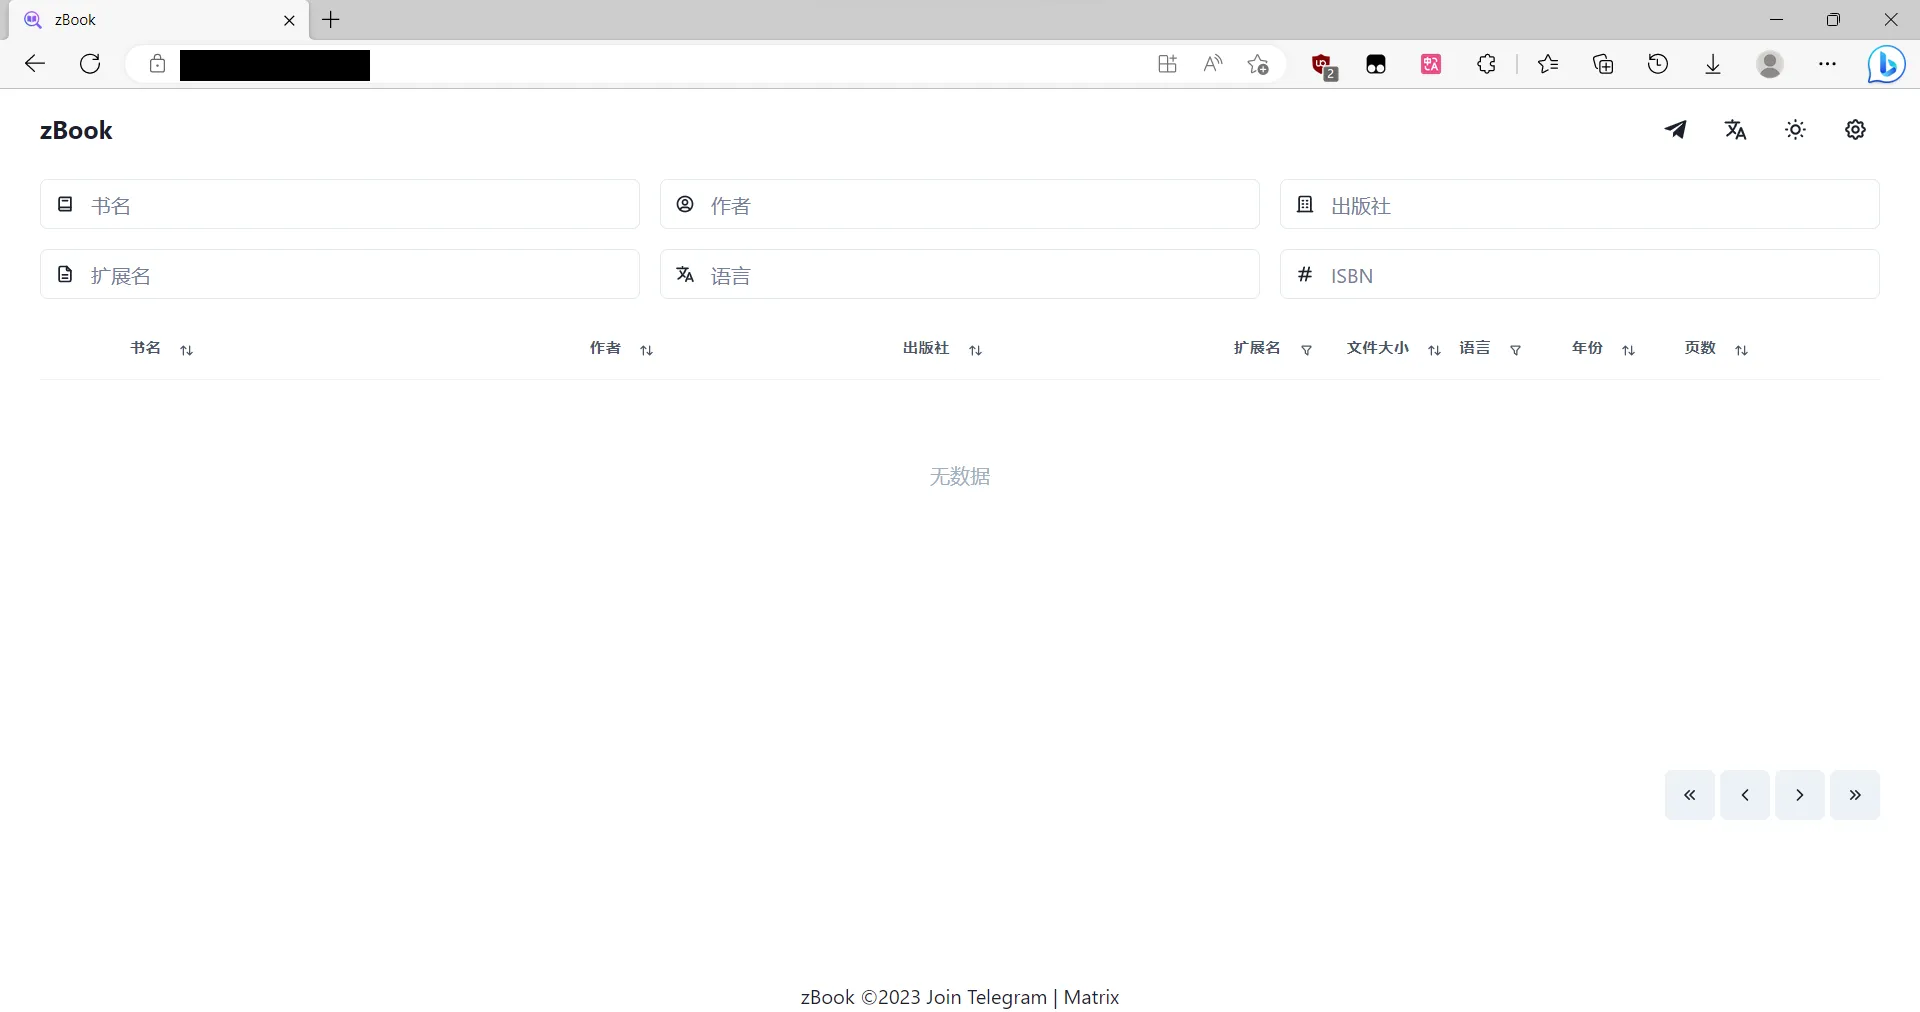Switch language via translate icon in header
1920x1012 pixels.
click(1735, 130)
